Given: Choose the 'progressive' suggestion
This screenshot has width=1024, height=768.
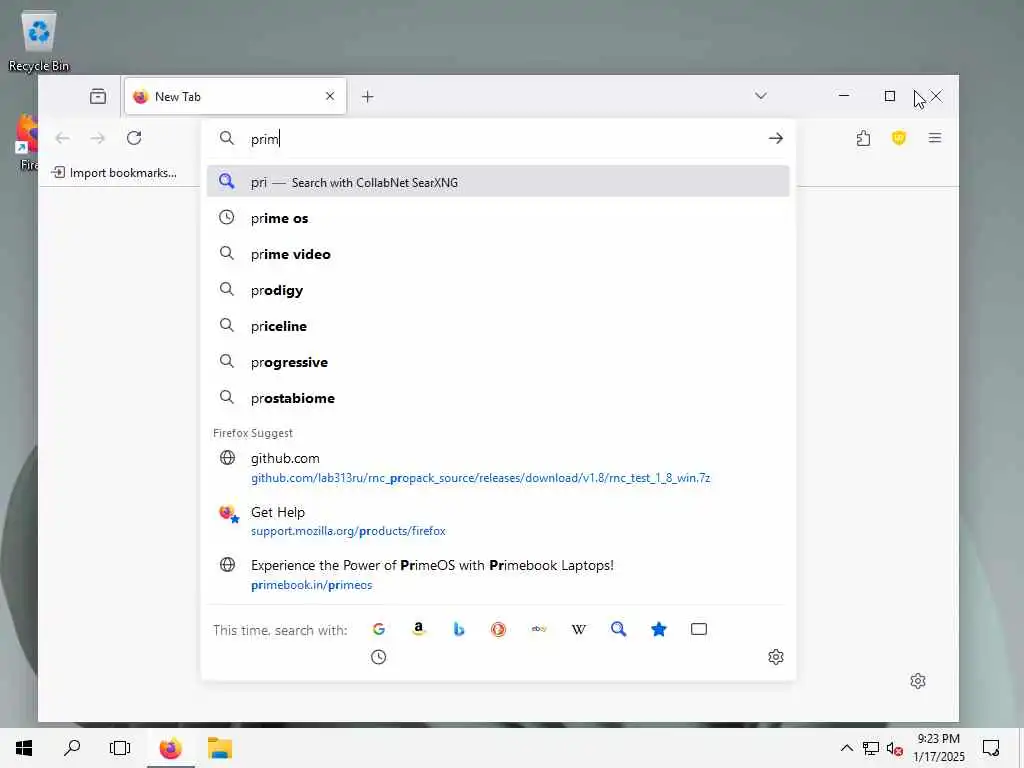Looking at the screenshot, I should 498,362.
